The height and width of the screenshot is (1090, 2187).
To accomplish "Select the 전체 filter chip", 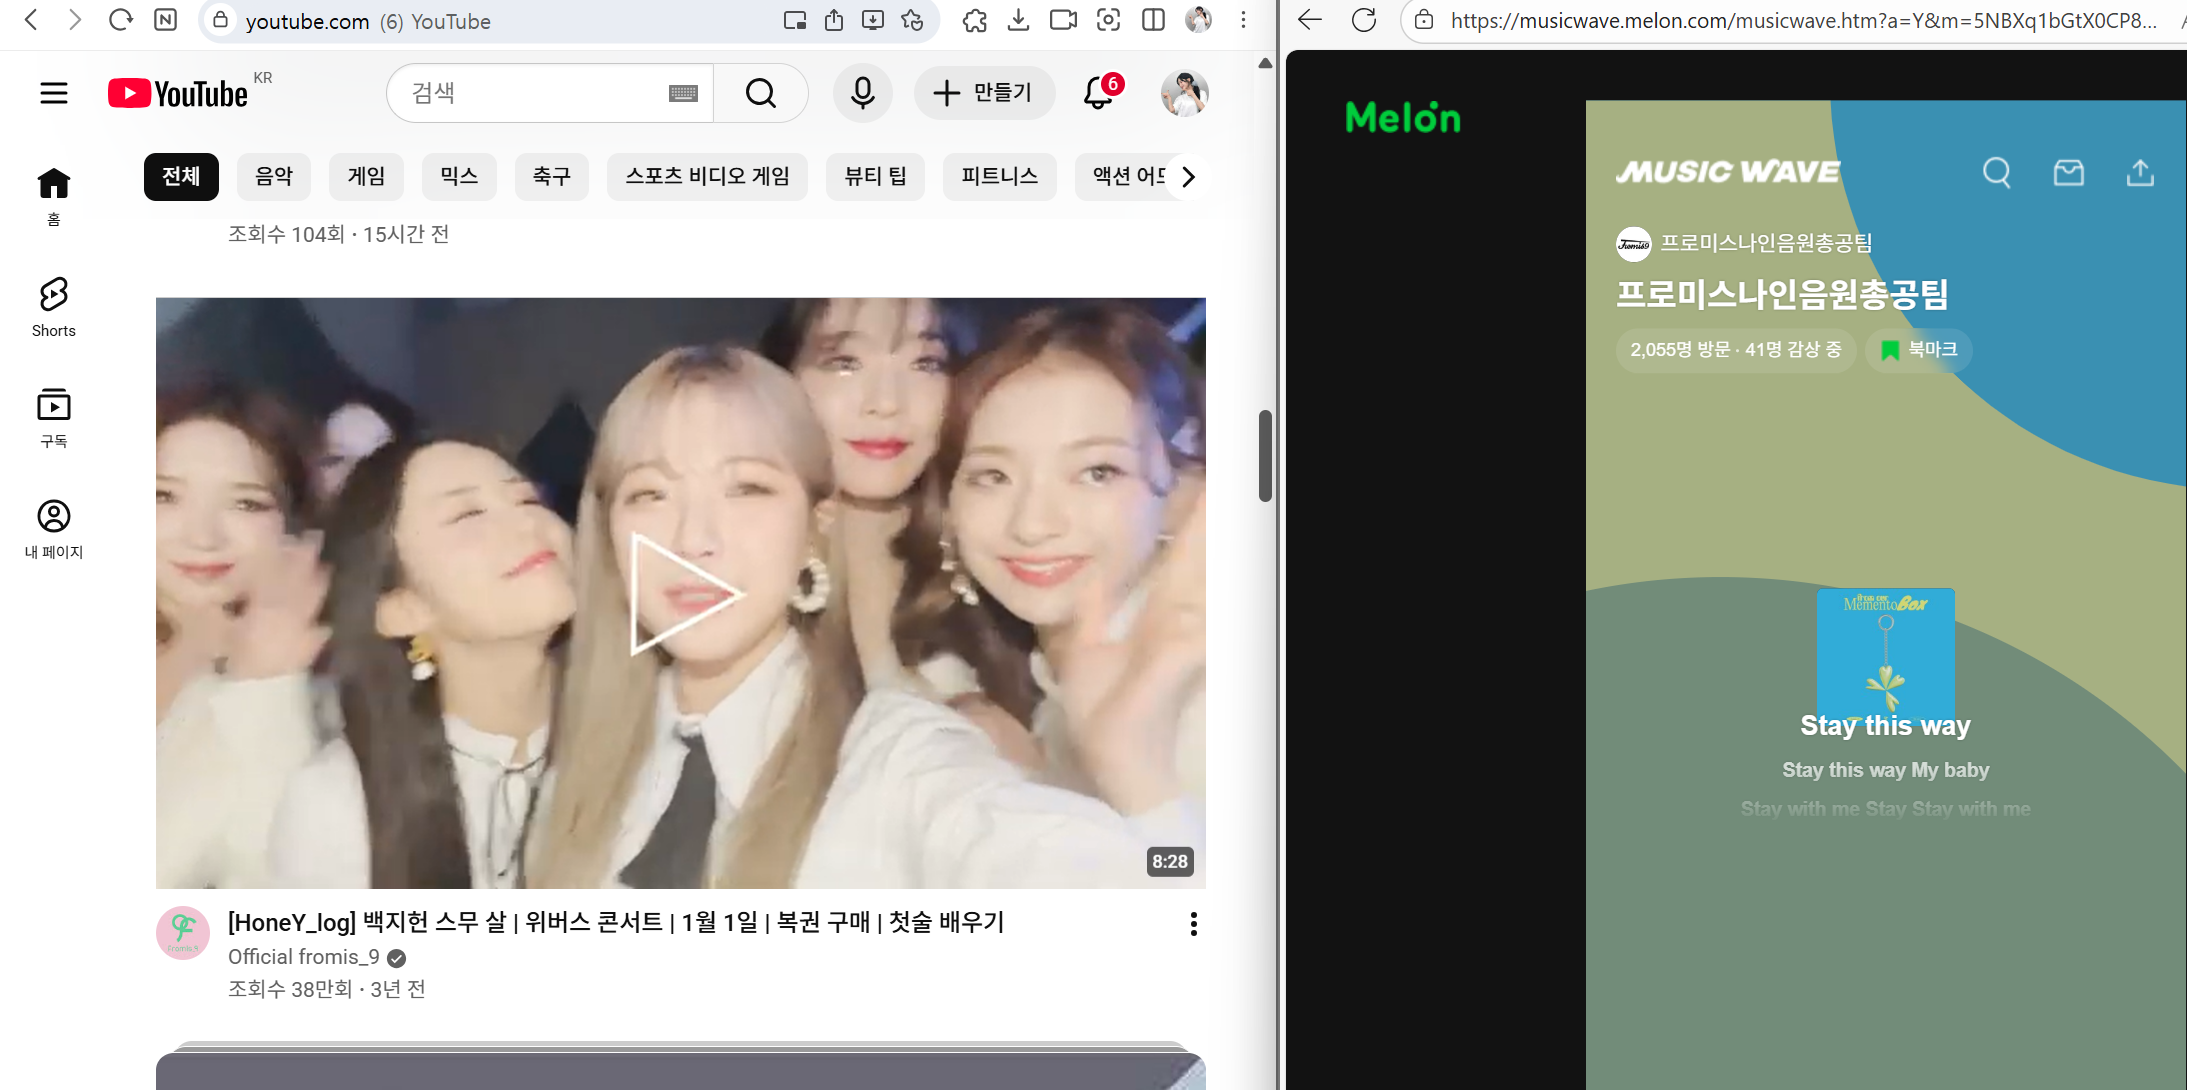I will click(x=181, y=176).
